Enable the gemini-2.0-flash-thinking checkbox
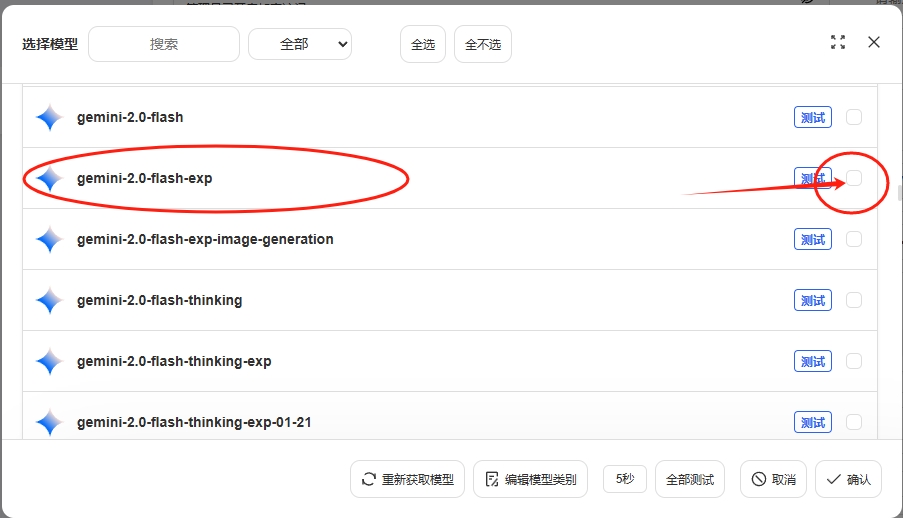 point(854,300)
